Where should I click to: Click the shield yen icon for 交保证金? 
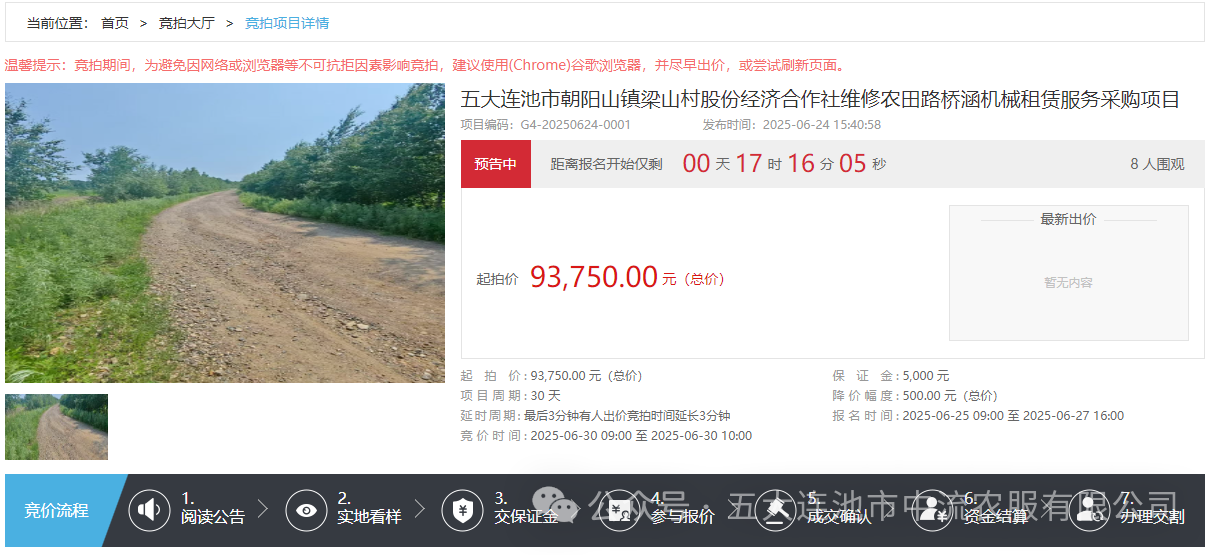(462, 510)
